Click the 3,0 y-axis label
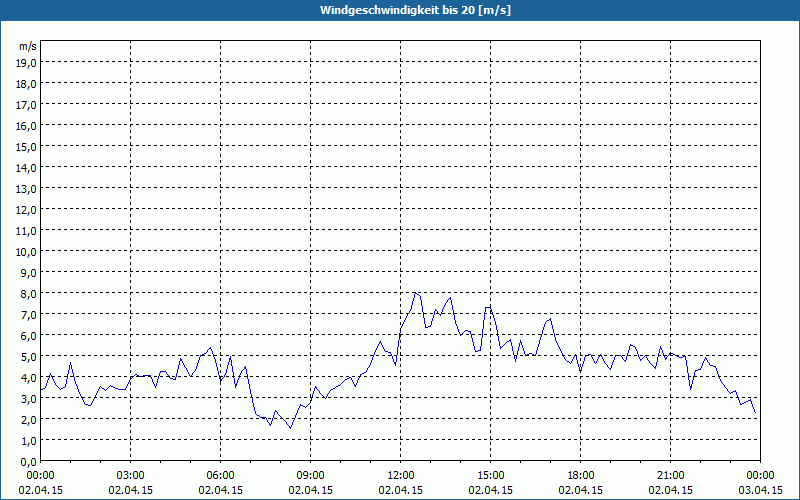The image size is (800, 500). [x=28, y=398]
